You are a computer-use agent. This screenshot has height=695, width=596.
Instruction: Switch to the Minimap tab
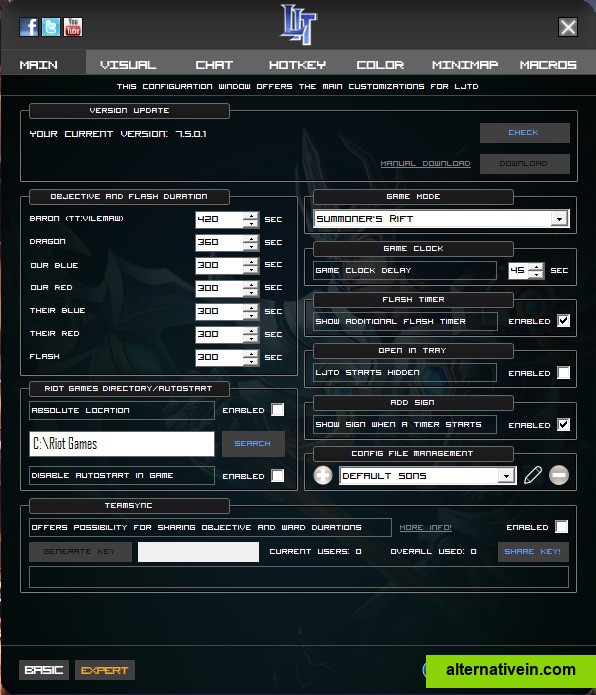(x=465, y=65)
